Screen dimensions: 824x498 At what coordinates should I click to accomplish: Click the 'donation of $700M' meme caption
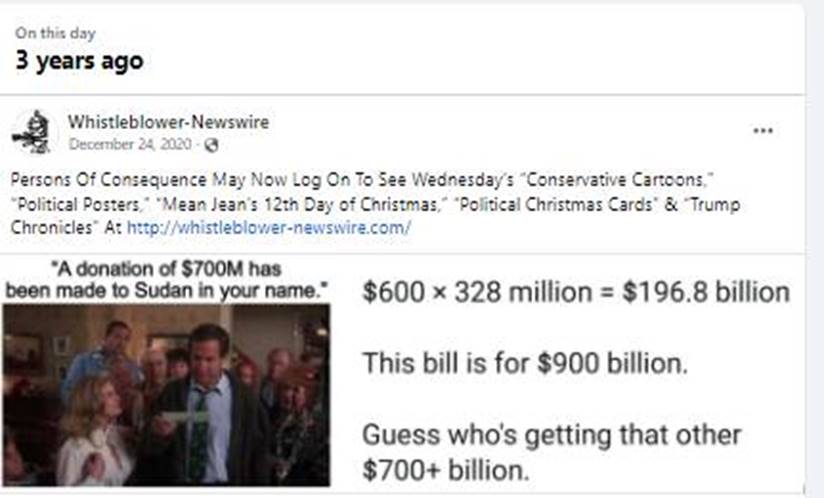[166, 279]
